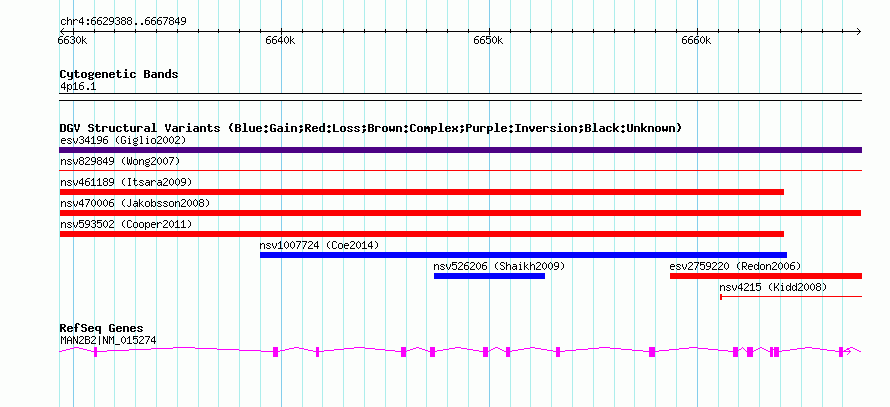The height and width of the screenshot is (407, 890).
Task: Click the nsv829849 thin red line
Action: click(460, 170)
